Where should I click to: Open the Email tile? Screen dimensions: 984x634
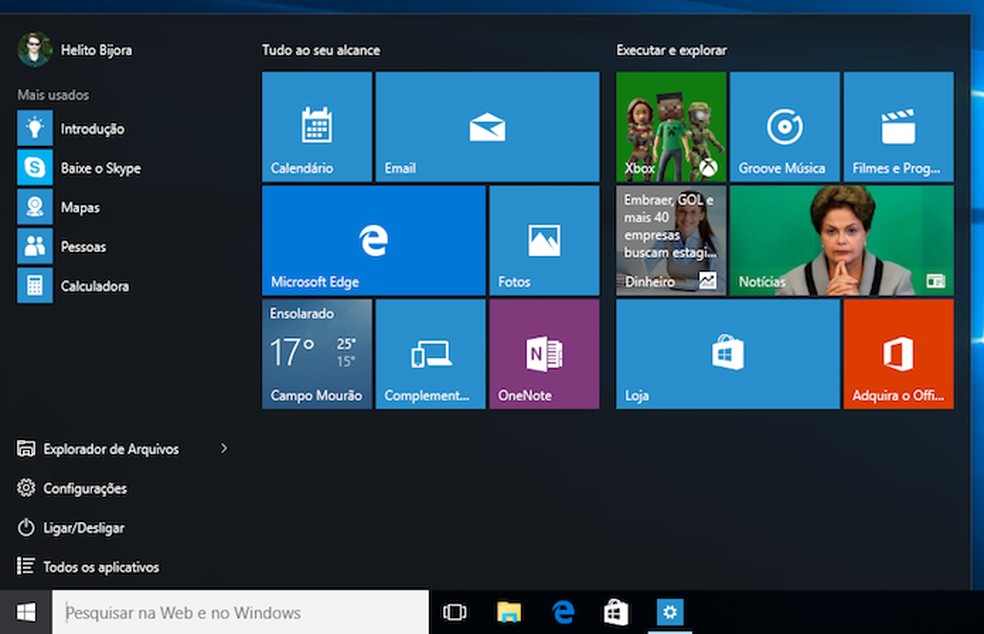click(x=487, y=127)
